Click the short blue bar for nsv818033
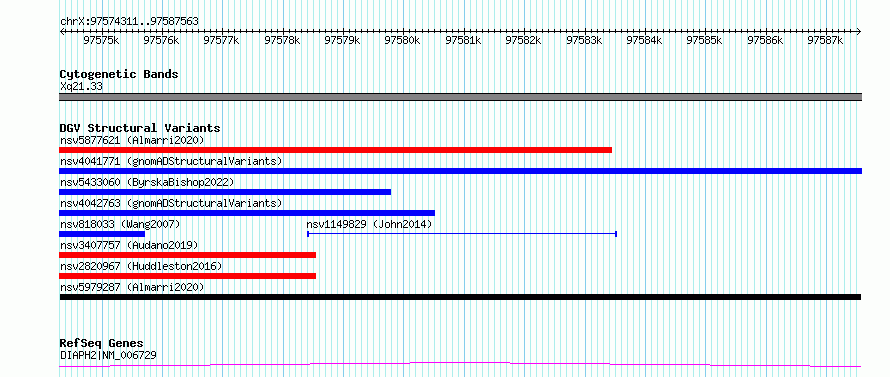Viewport: 890px width, 377px height. click(102, 234)
